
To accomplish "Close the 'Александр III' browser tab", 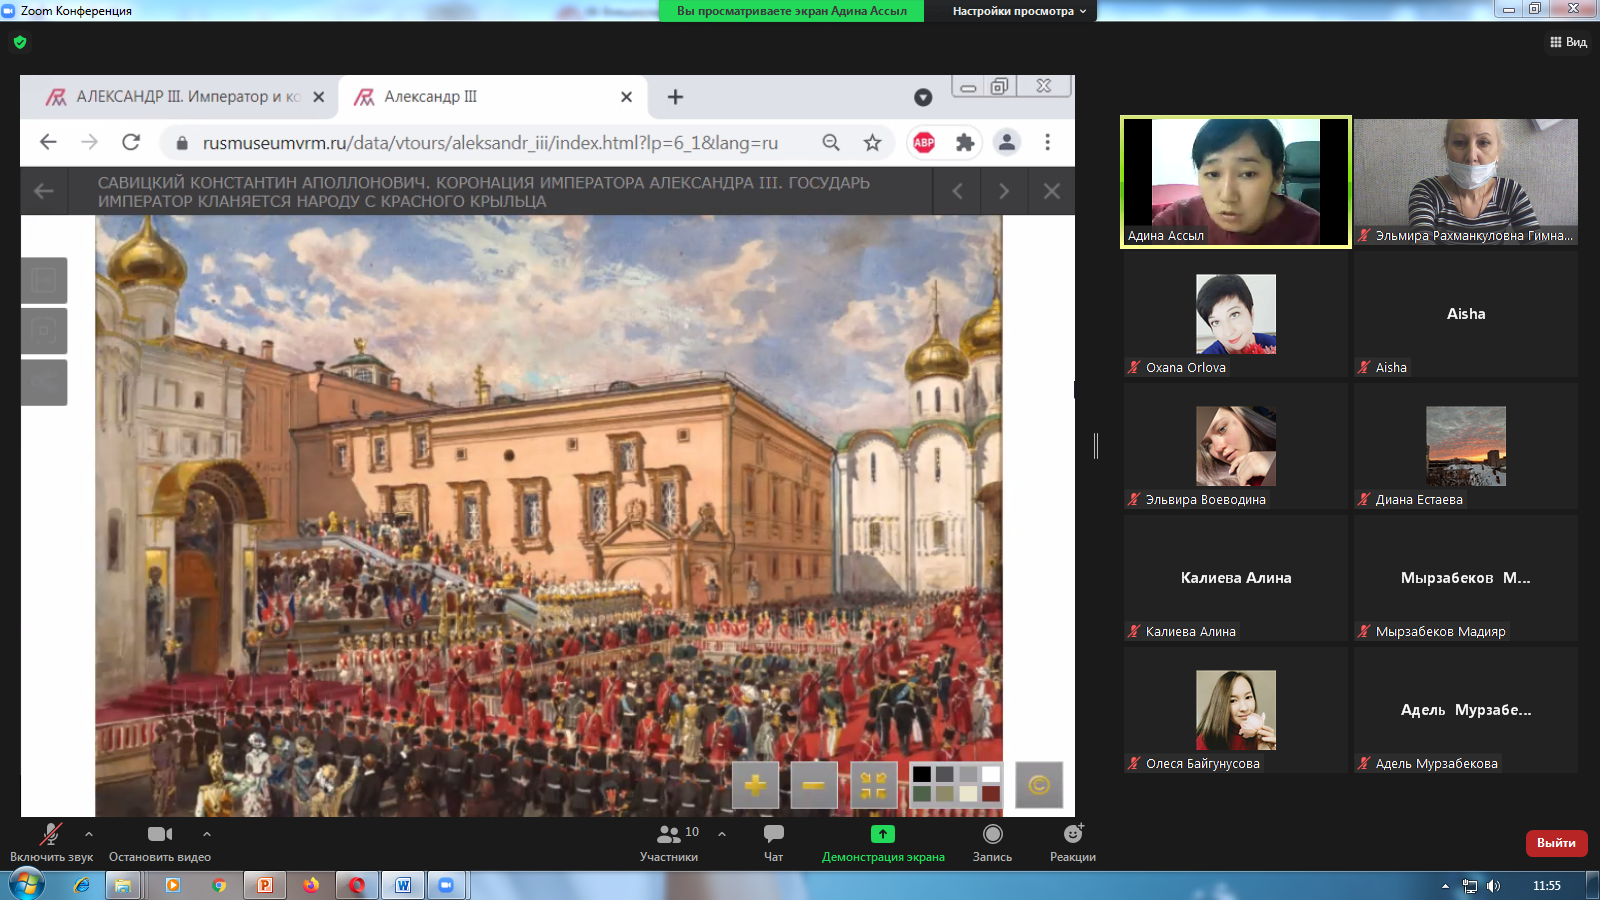I will click(626, 97).
